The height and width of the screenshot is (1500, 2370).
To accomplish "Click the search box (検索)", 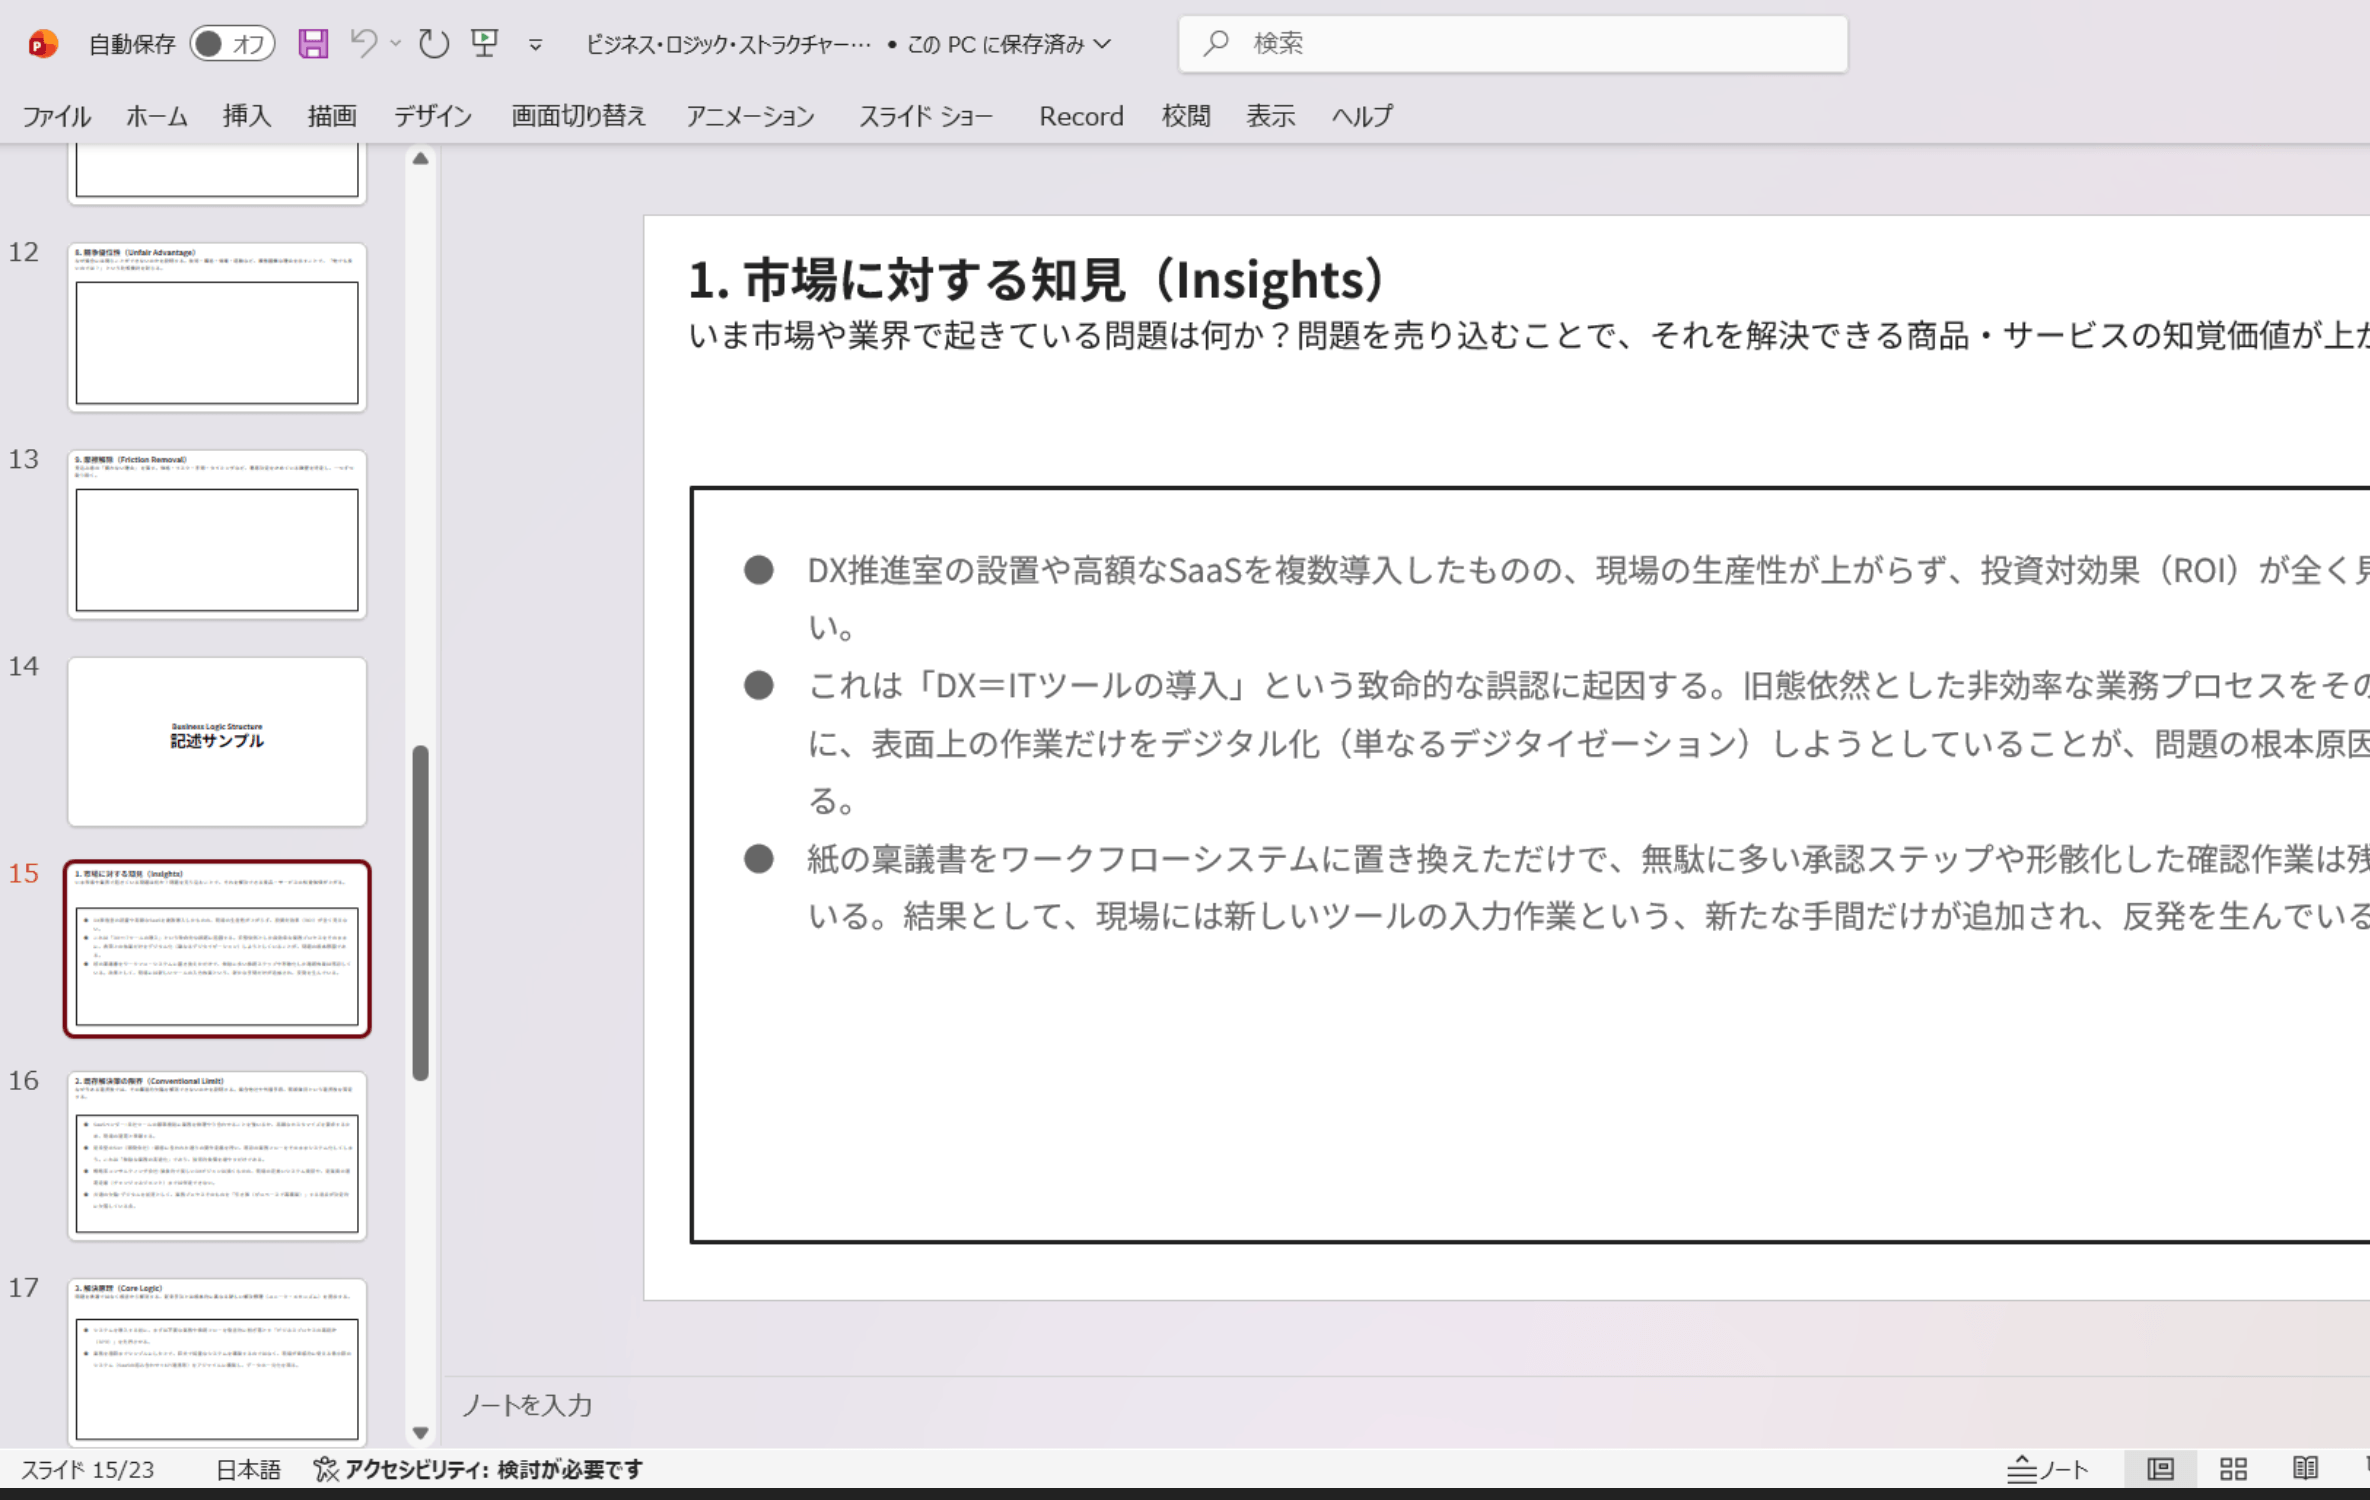I will pyautogui.click(x=1512, y=44).
